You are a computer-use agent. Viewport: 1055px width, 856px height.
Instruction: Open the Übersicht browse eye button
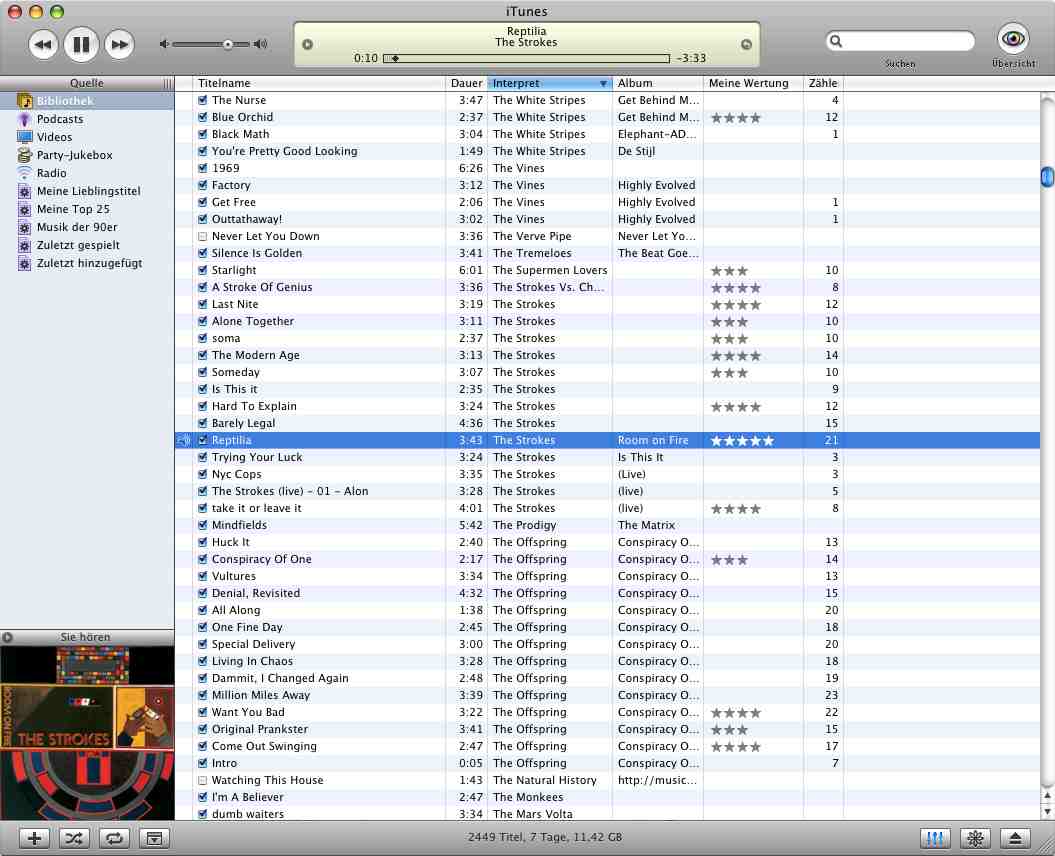coord(1013,38)
